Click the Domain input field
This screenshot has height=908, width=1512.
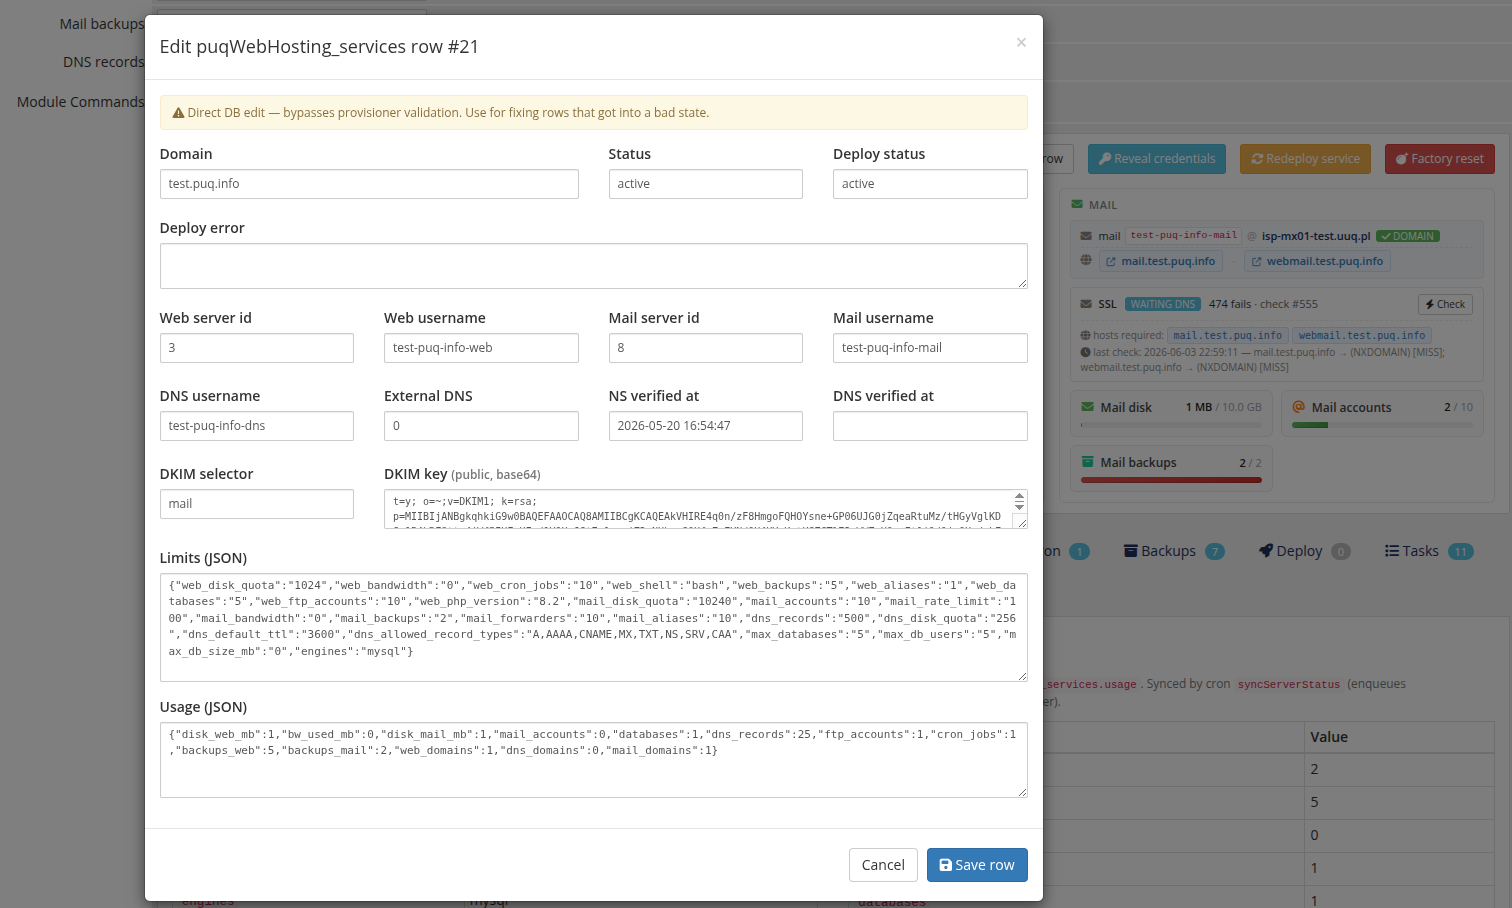[369, 184]
